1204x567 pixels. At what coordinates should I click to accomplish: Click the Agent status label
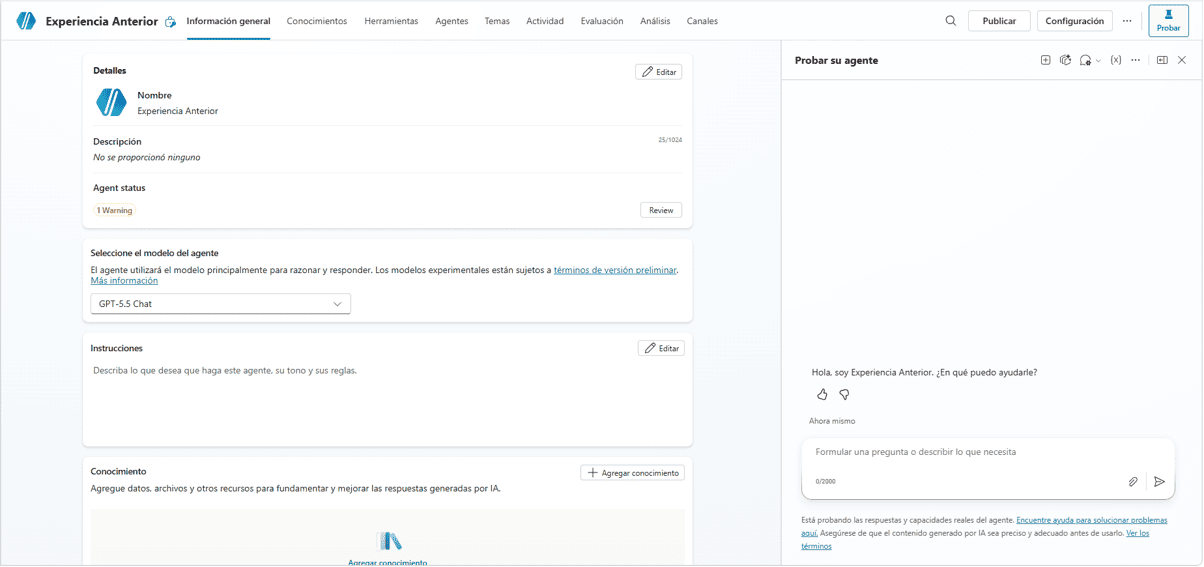click(119, 188)
